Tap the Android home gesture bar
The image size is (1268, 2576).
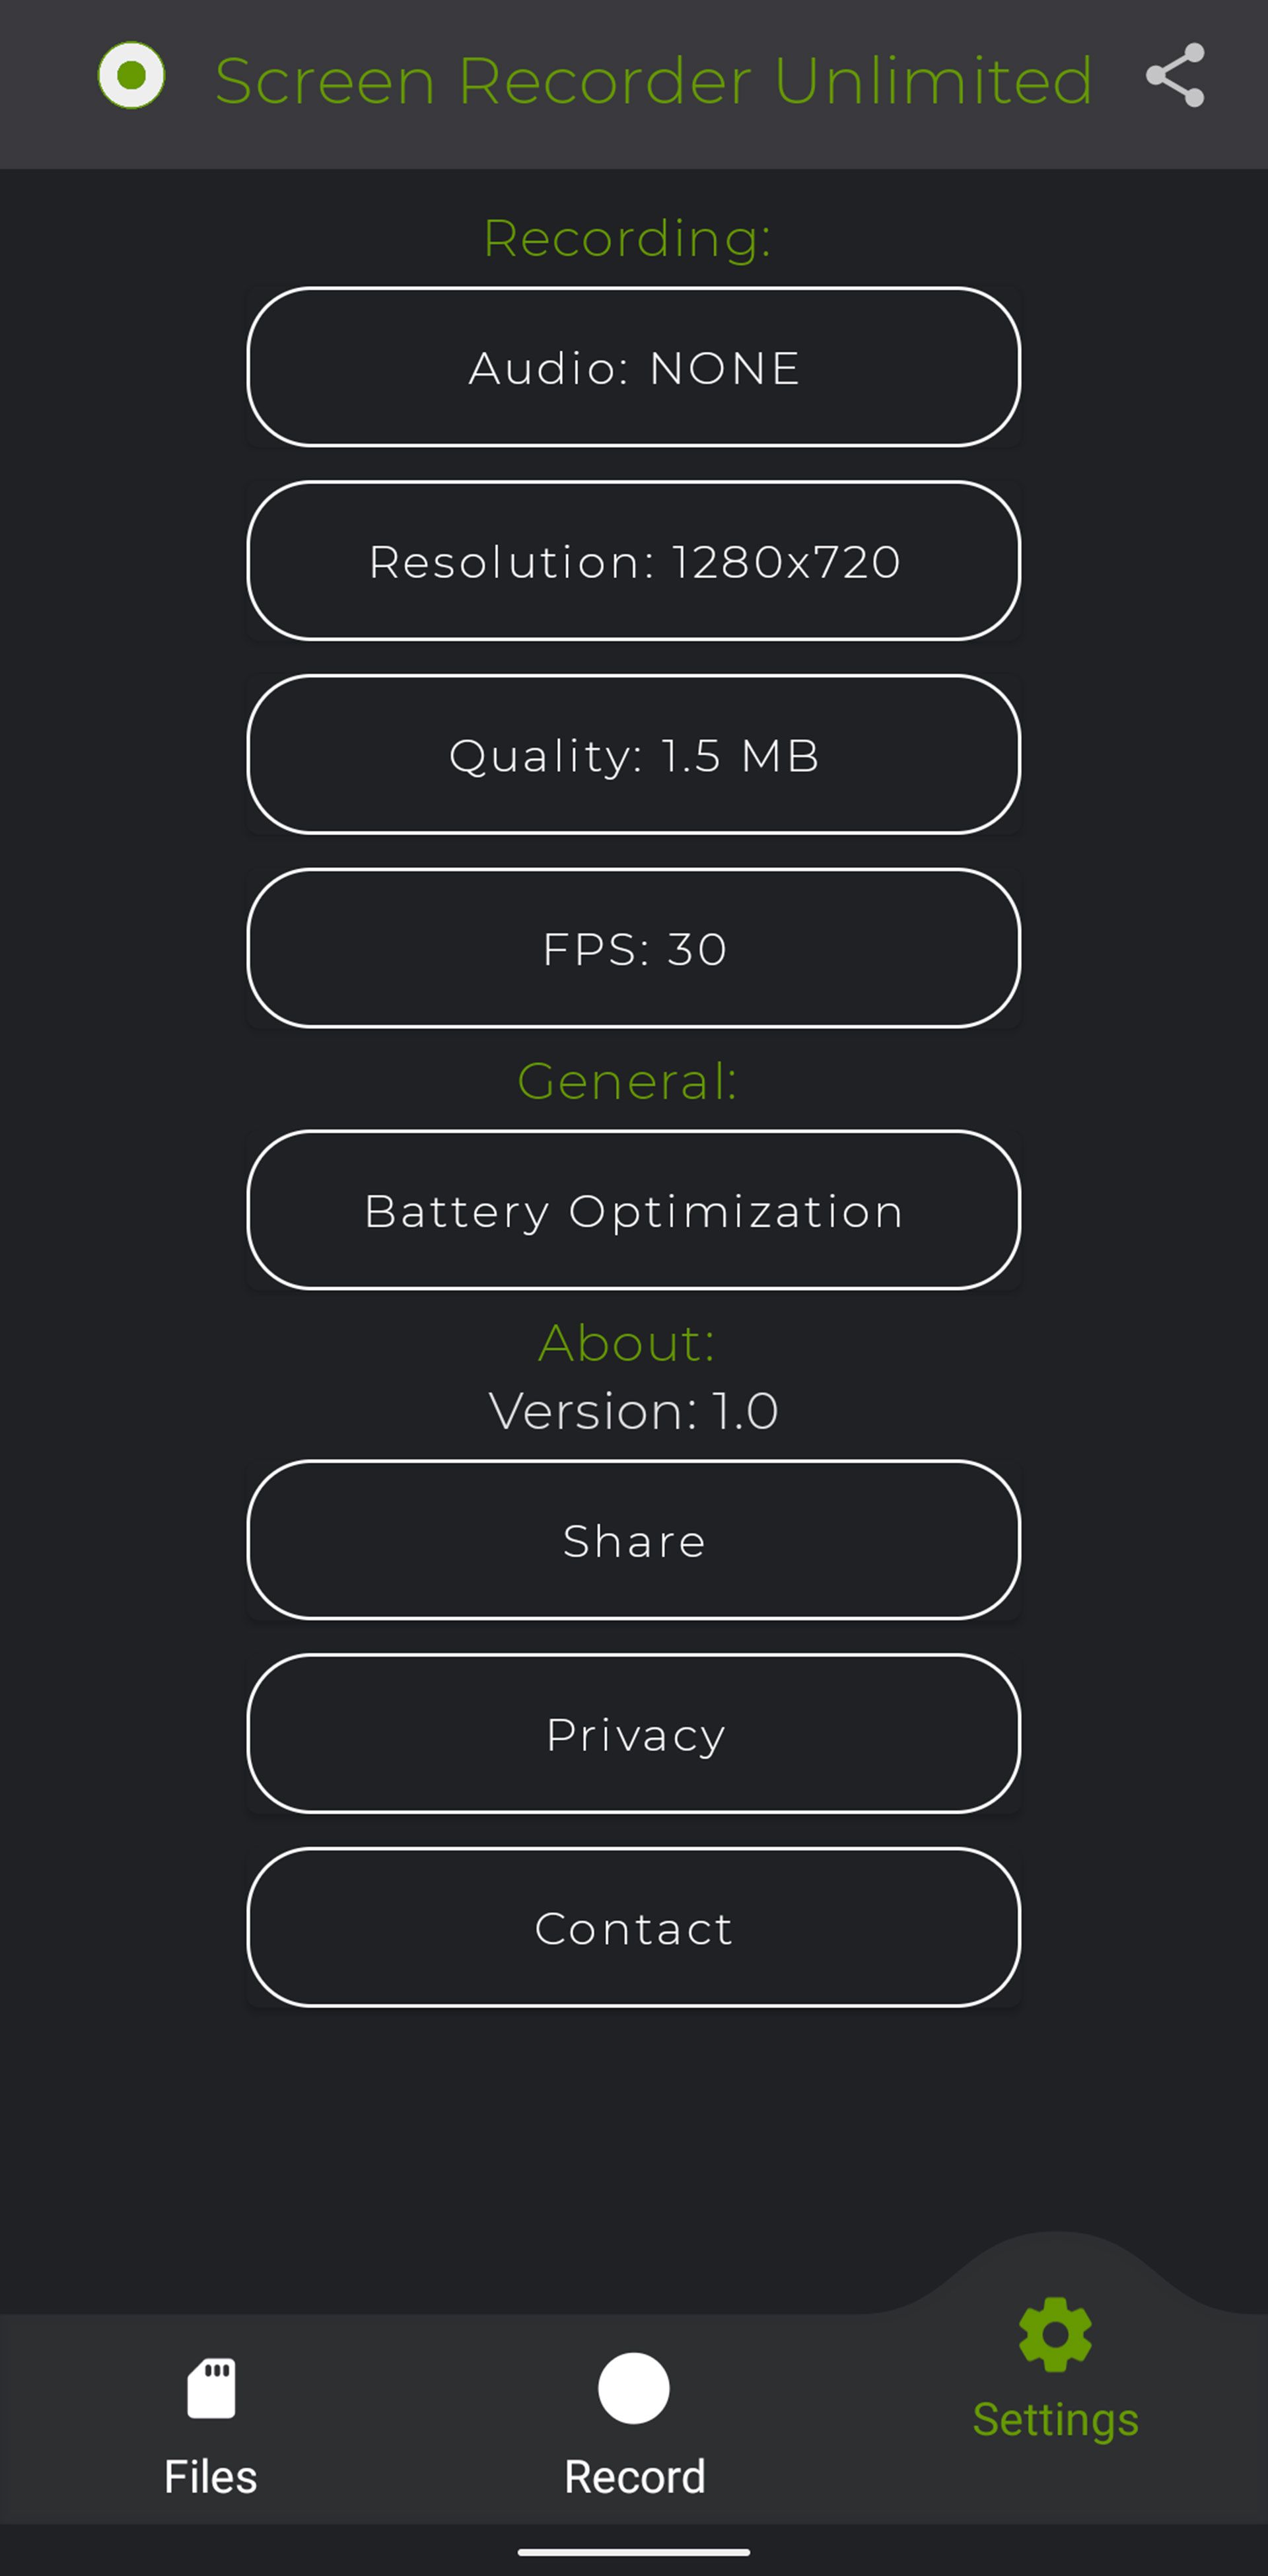point(634,2552)
